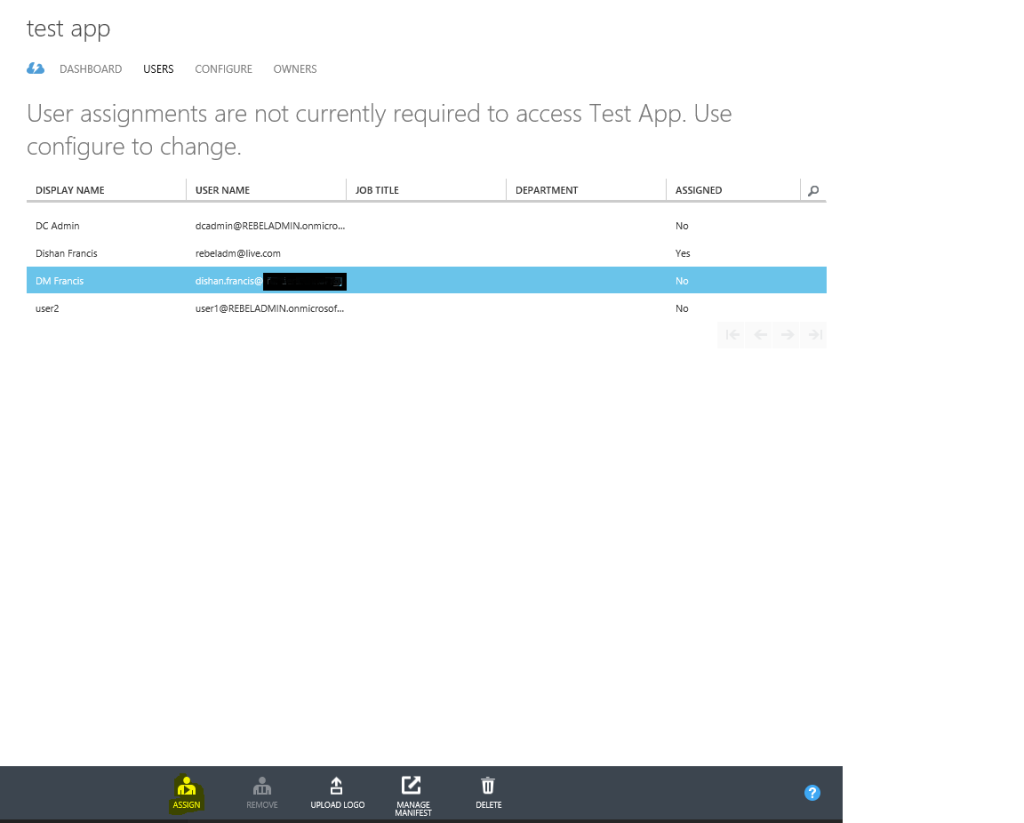Sort by the Display Name column header

pyautogui.click(x=69, y=189)
